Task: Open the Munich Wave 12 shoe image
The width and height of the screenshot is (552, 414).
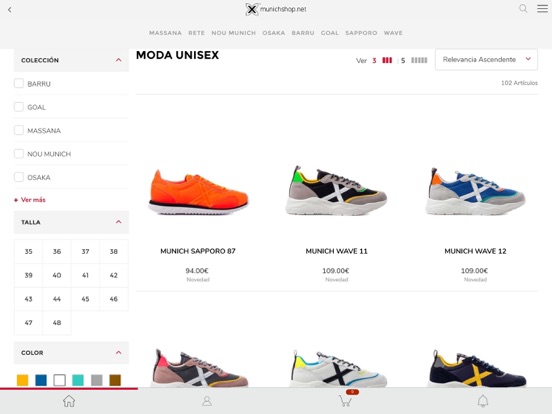Action: tap(475, 192)
